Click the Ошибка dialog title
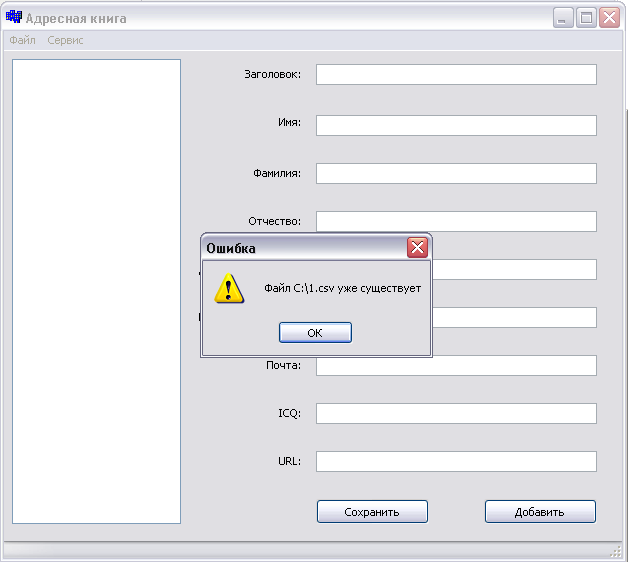 (231, 248)
